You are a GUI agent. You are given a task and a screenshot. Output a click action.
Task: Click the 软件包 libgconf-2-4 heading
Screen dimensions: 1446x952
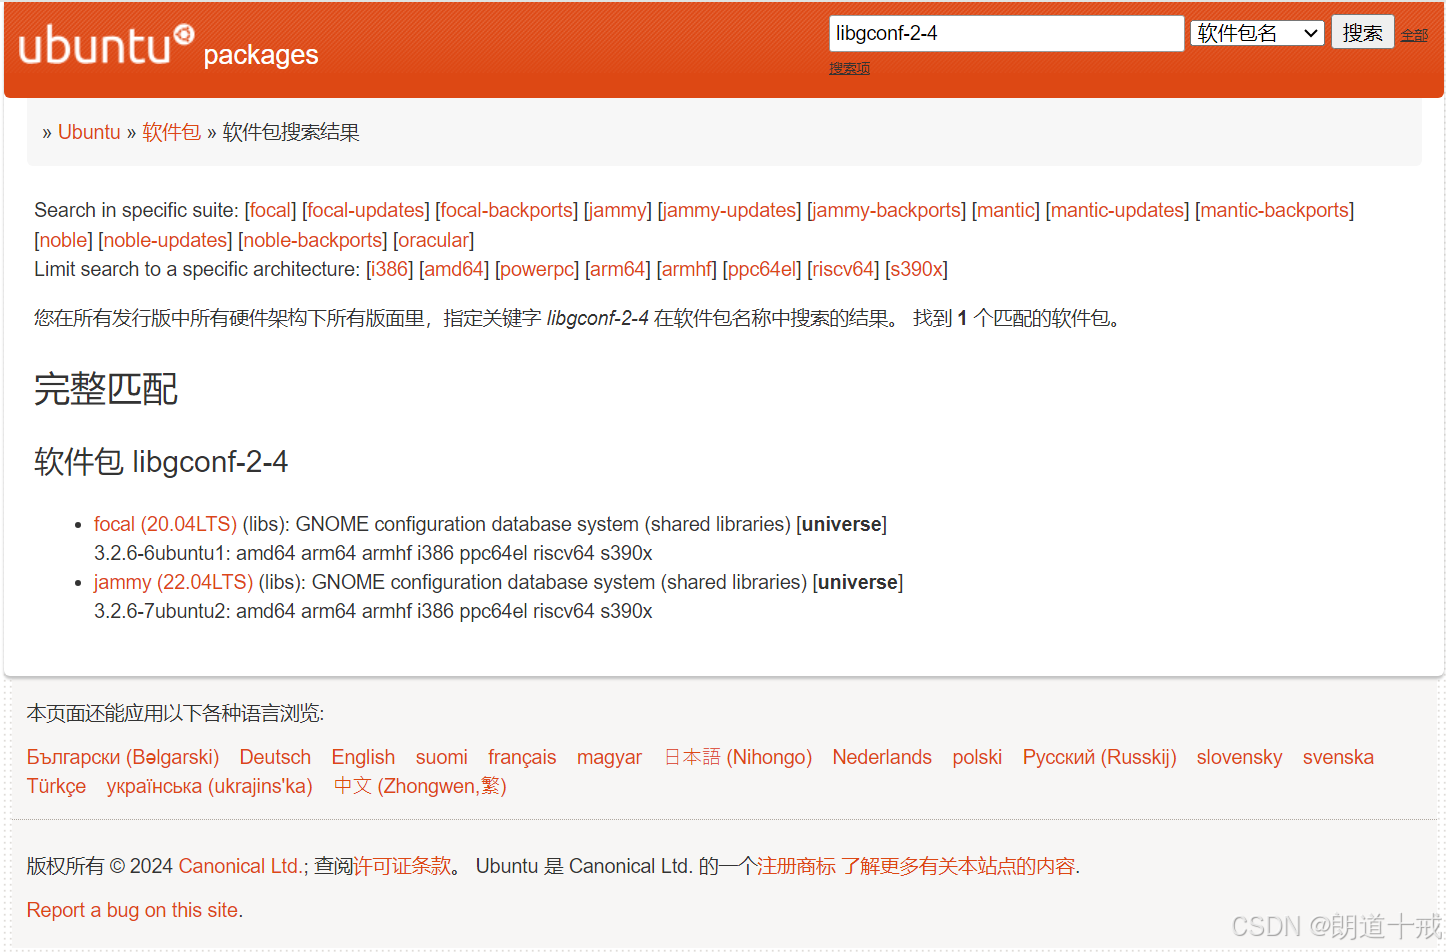pos(161,461)
